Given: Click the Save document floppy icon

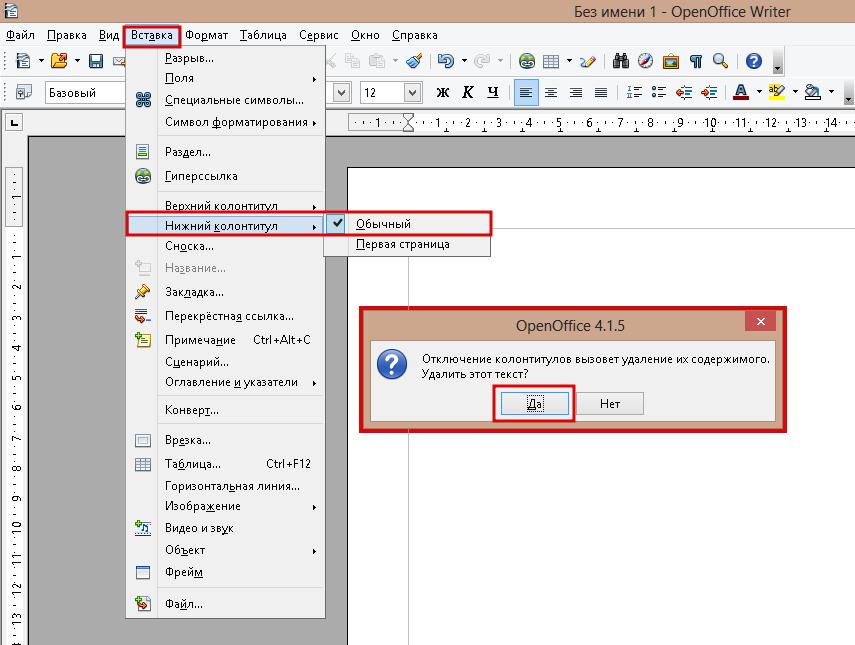Looking at the screenshot, I should click(96, 61).
